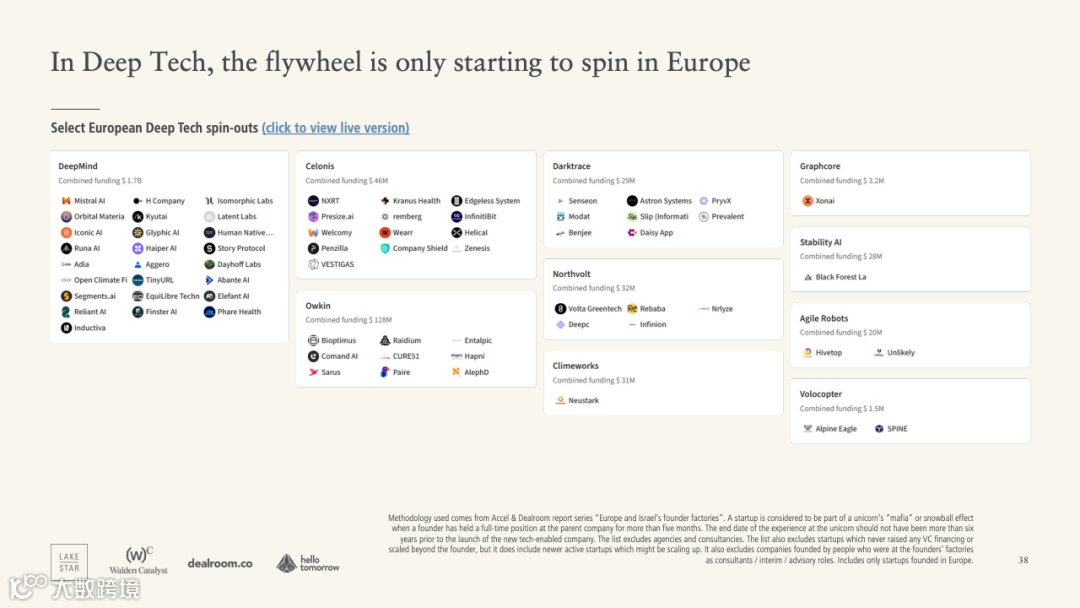Select the Alpine Eagle icon
Screen dimensions: 1080x608
pyautogui.click(x=807, y=429)
